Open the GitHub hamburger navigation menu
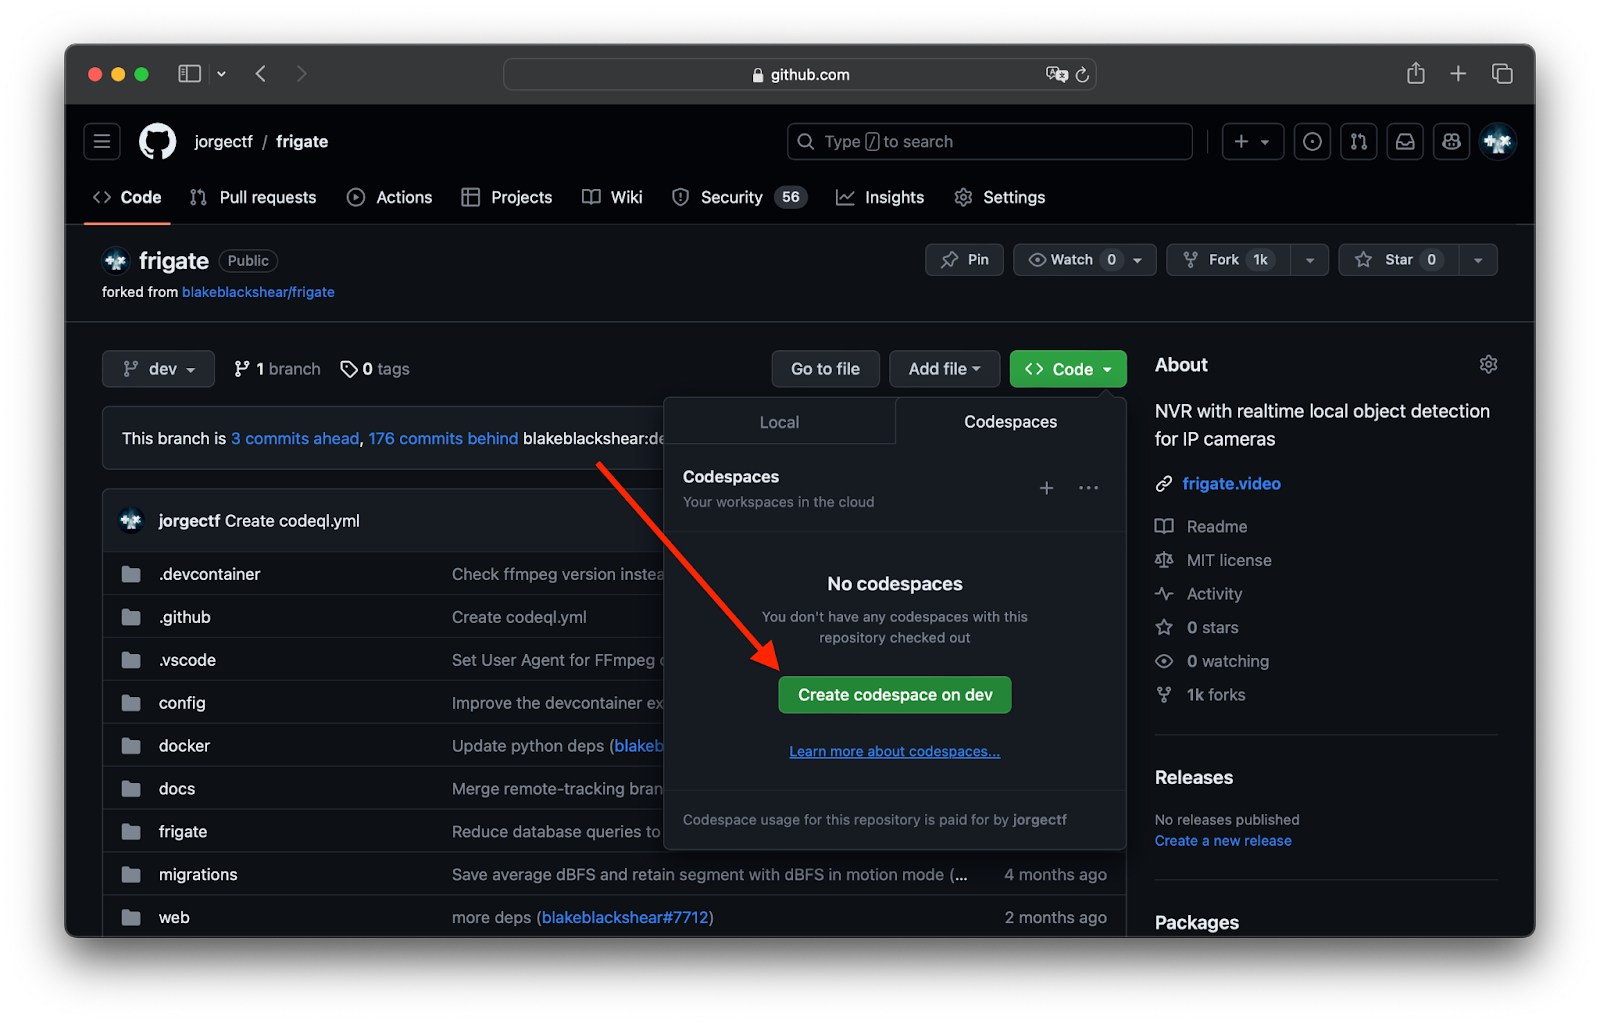Image resolution: width=1600 pixels, height=1023 pixels. (102, 142)
